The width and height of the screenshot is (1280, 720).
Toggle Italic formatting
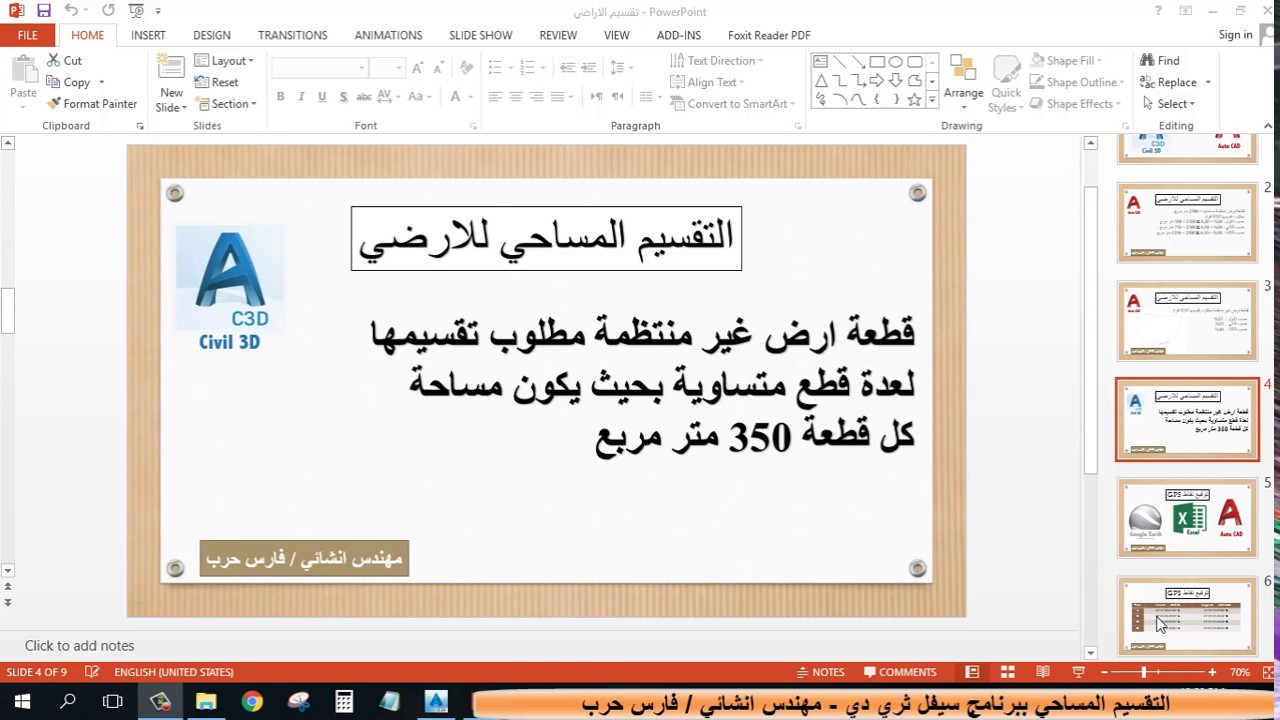pyautogui.click(x=301, y=97)
